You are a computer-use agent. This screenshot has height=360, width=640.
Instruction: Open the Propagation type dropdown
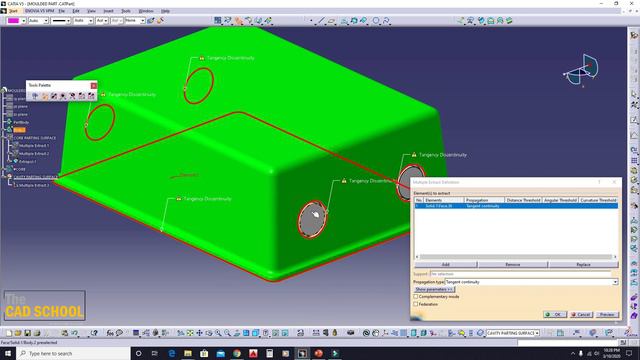point(615,282)
